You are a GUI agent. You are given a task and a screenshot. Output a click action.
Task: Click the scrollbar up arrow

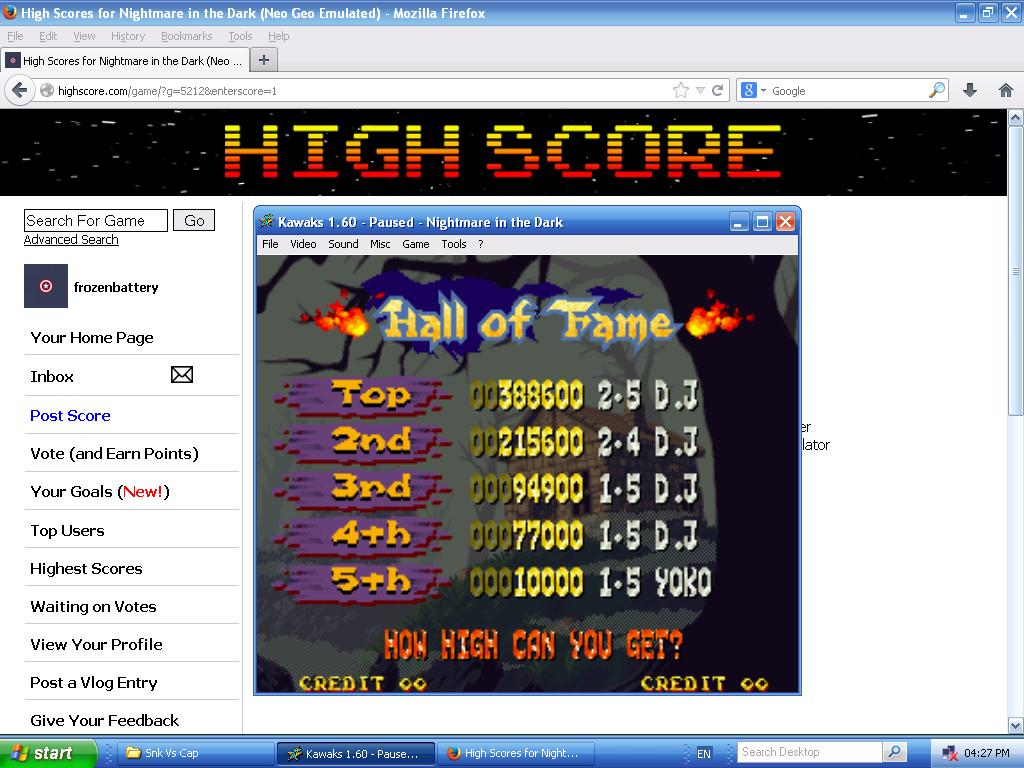click(x=1016, y=118)
